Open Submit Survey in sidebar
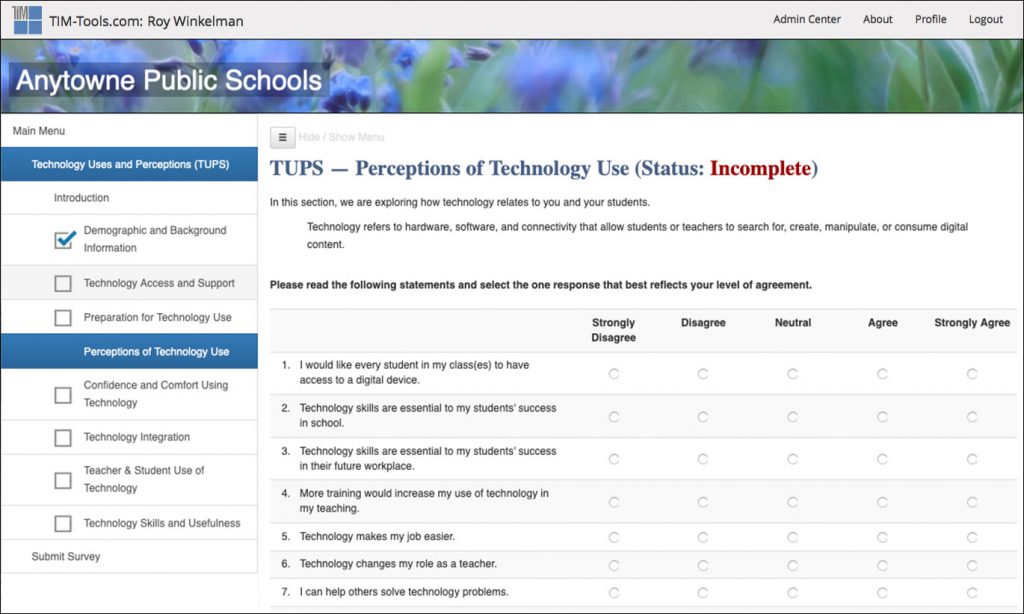1024x614 pixels. [66, 557]
